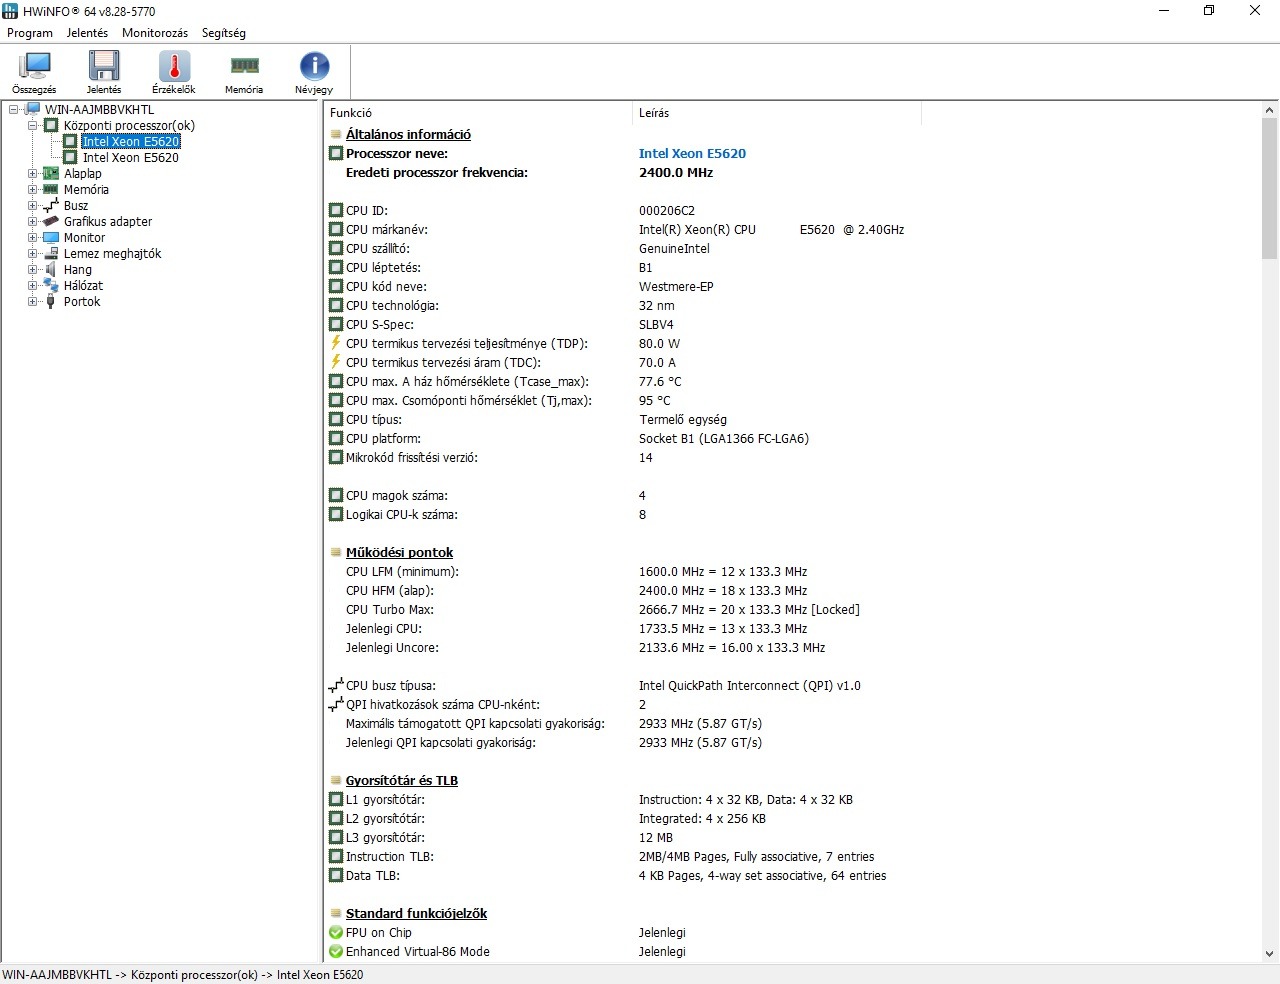Click the motherboard icon next to Alaplap
Screen dimensions: 1280x984
coord(51,173)
